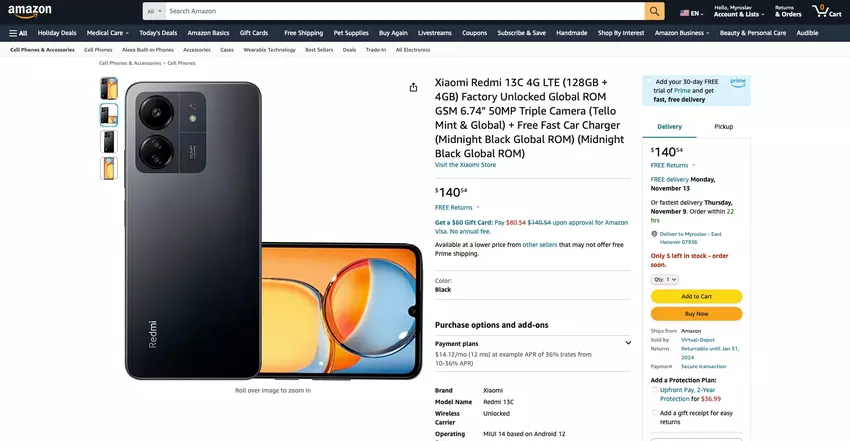Image resolution: width=850 pixels, height=441 pixels.
Task: Click the Search Amazon input field
Action: click(405, 11)
